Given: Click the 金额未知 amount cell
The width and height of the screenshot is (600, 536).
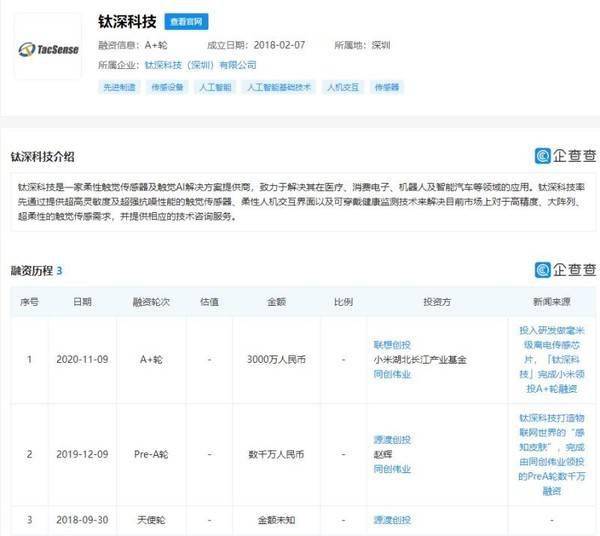Looking at the screenshot, I should point(276,520).
